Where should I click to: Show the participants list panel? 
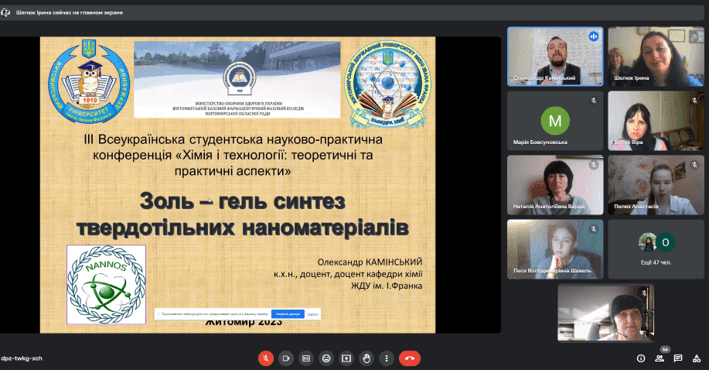[659, 358]
